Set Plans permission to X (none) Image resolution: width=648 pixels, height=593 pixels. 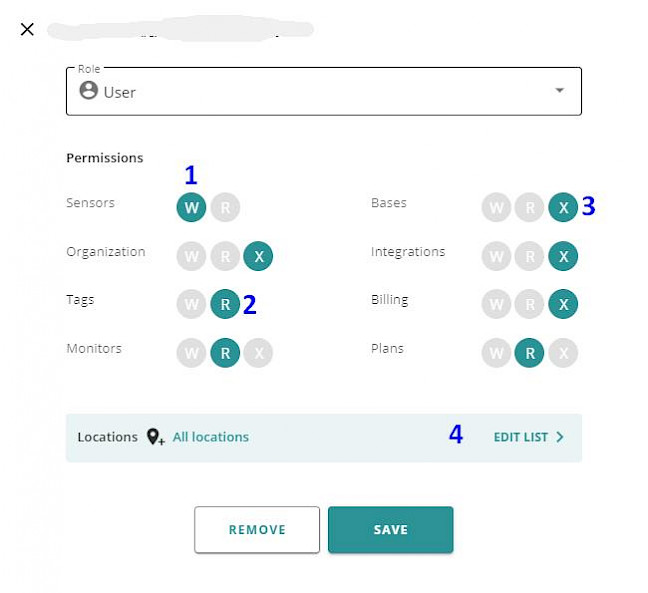click(563, 353)
